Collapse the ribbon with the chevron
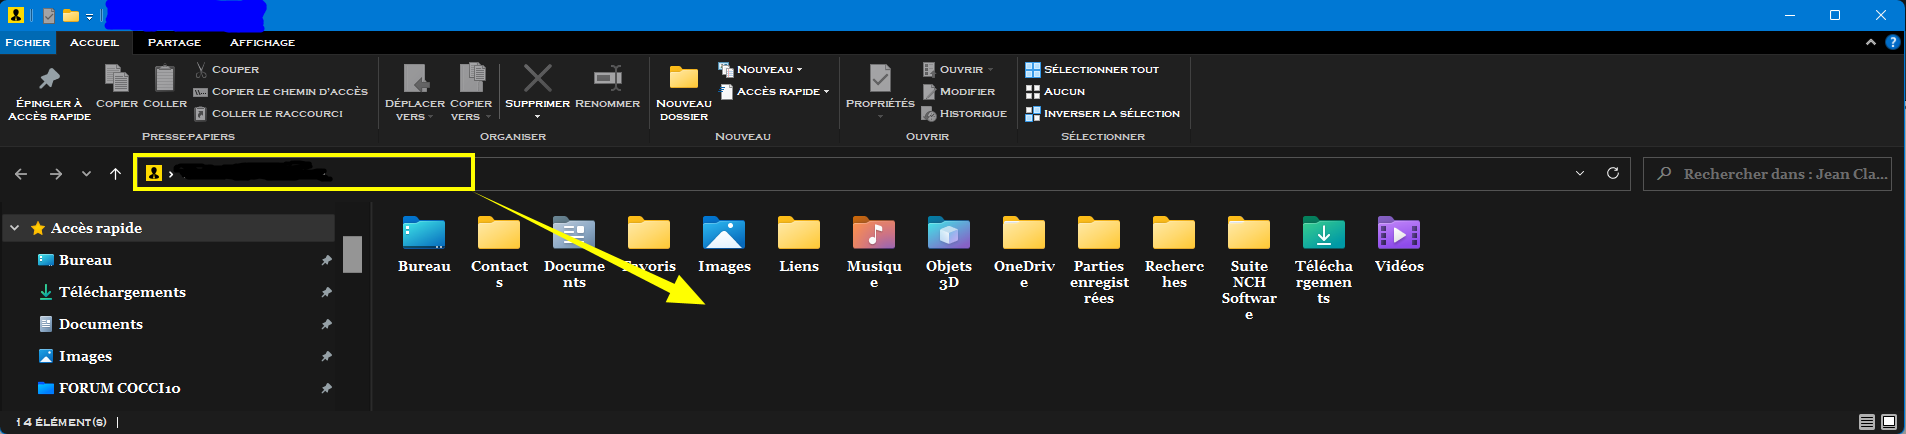Viewport: 1906px width, 434px height. pos(1870,42)
